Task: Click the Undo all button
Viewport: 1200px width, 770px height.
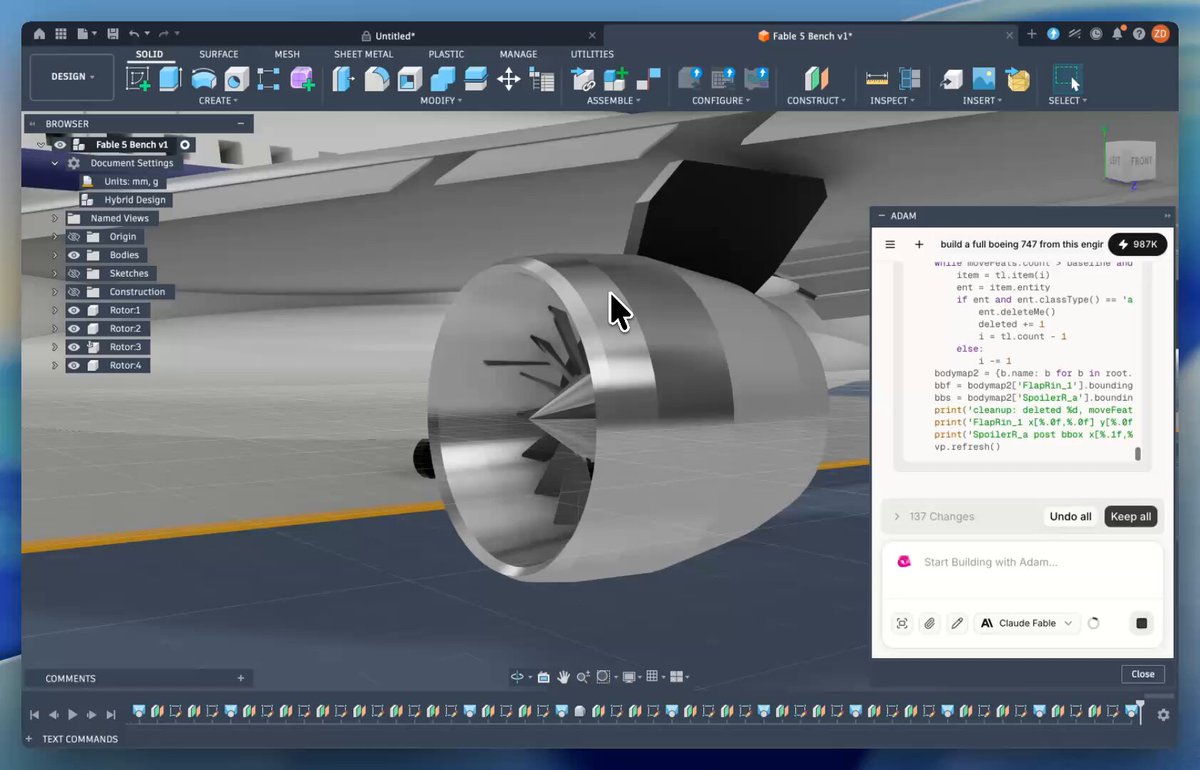Action: point(1070,517)
